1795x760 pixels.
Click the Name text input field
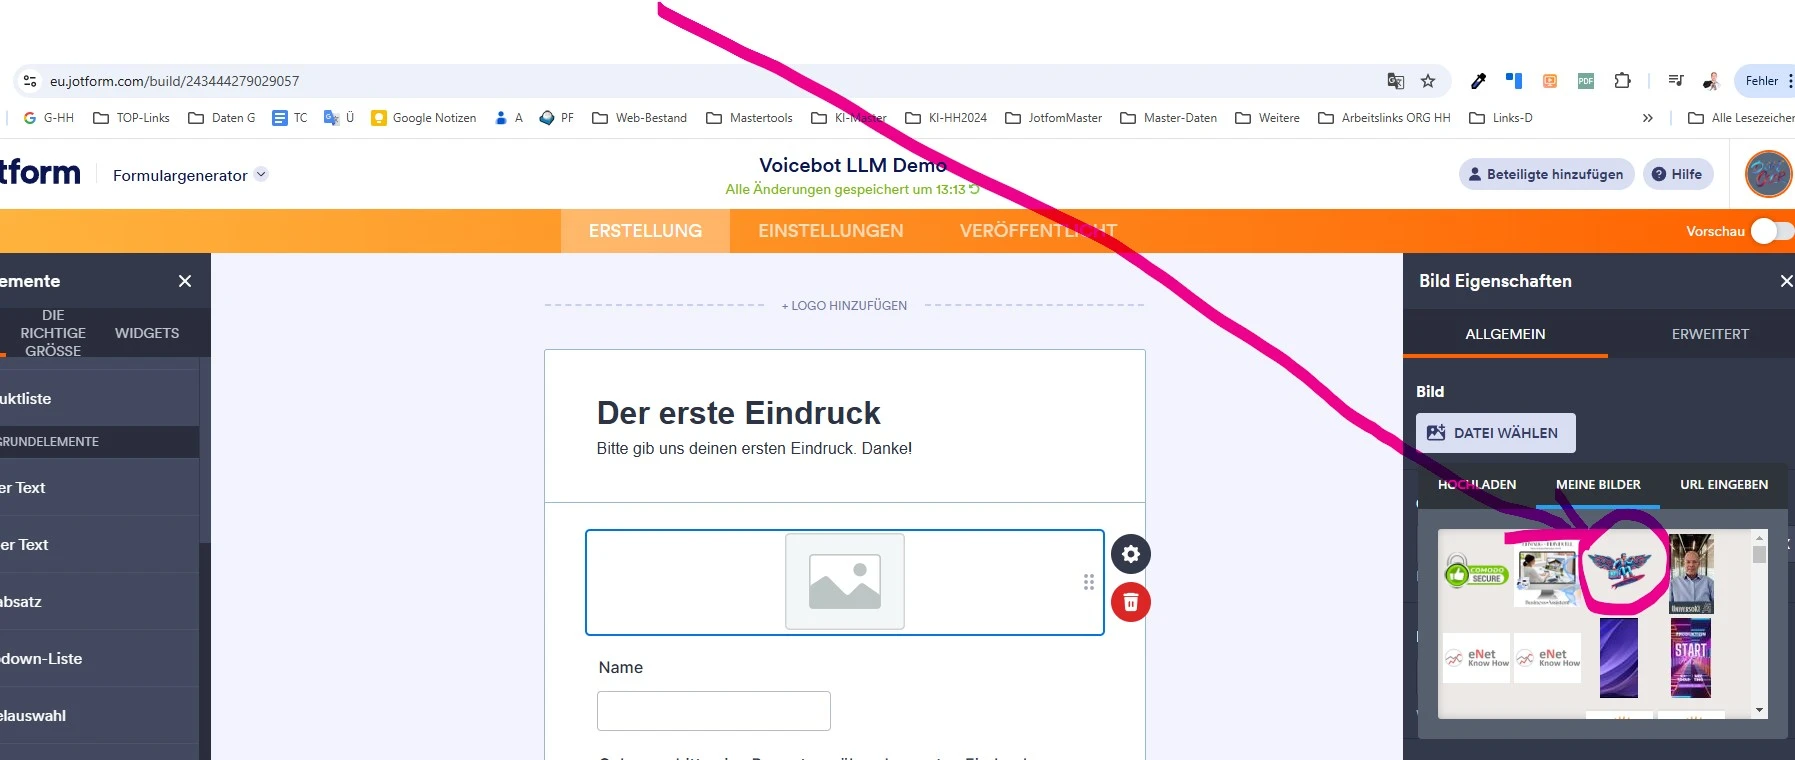714,711
